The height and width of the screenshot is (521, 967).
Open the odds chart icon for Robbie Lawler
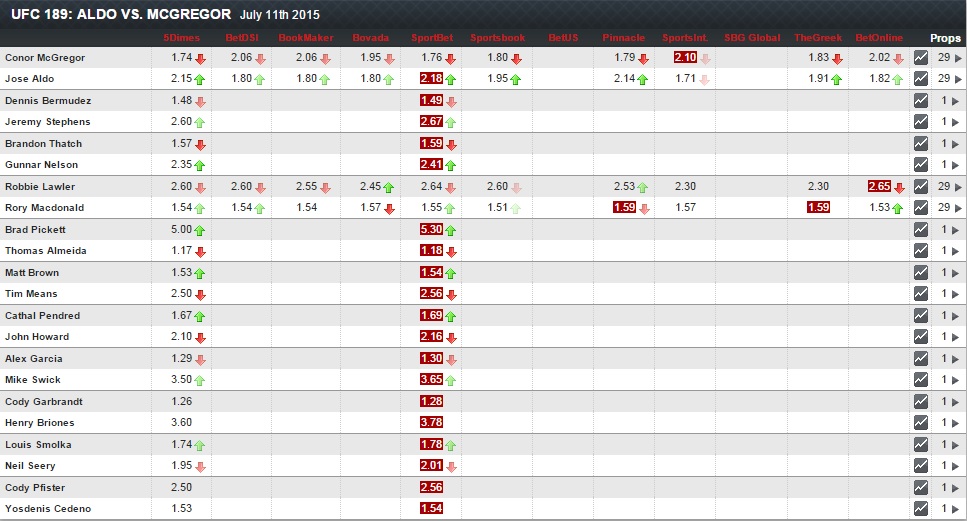(x=921, y=186)
